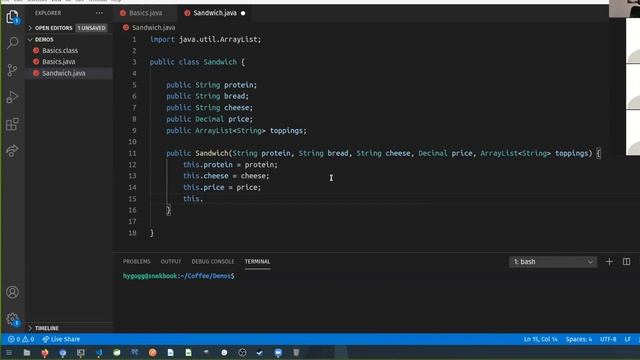Click the "this.cheese = cheese;" line

pos(226,176)
